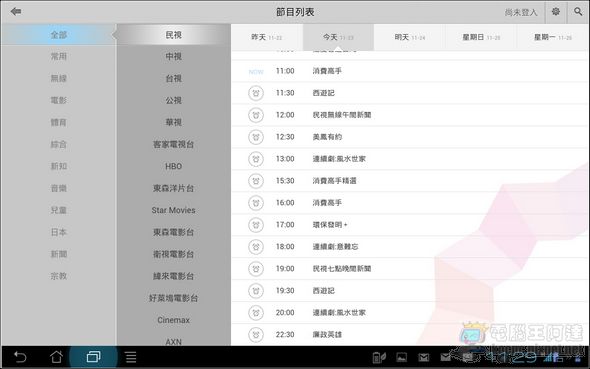Image resolution: width=590 pixels, height=369 pixels.
Task: Open settings via the gear icon
Action: pos(555,12)
